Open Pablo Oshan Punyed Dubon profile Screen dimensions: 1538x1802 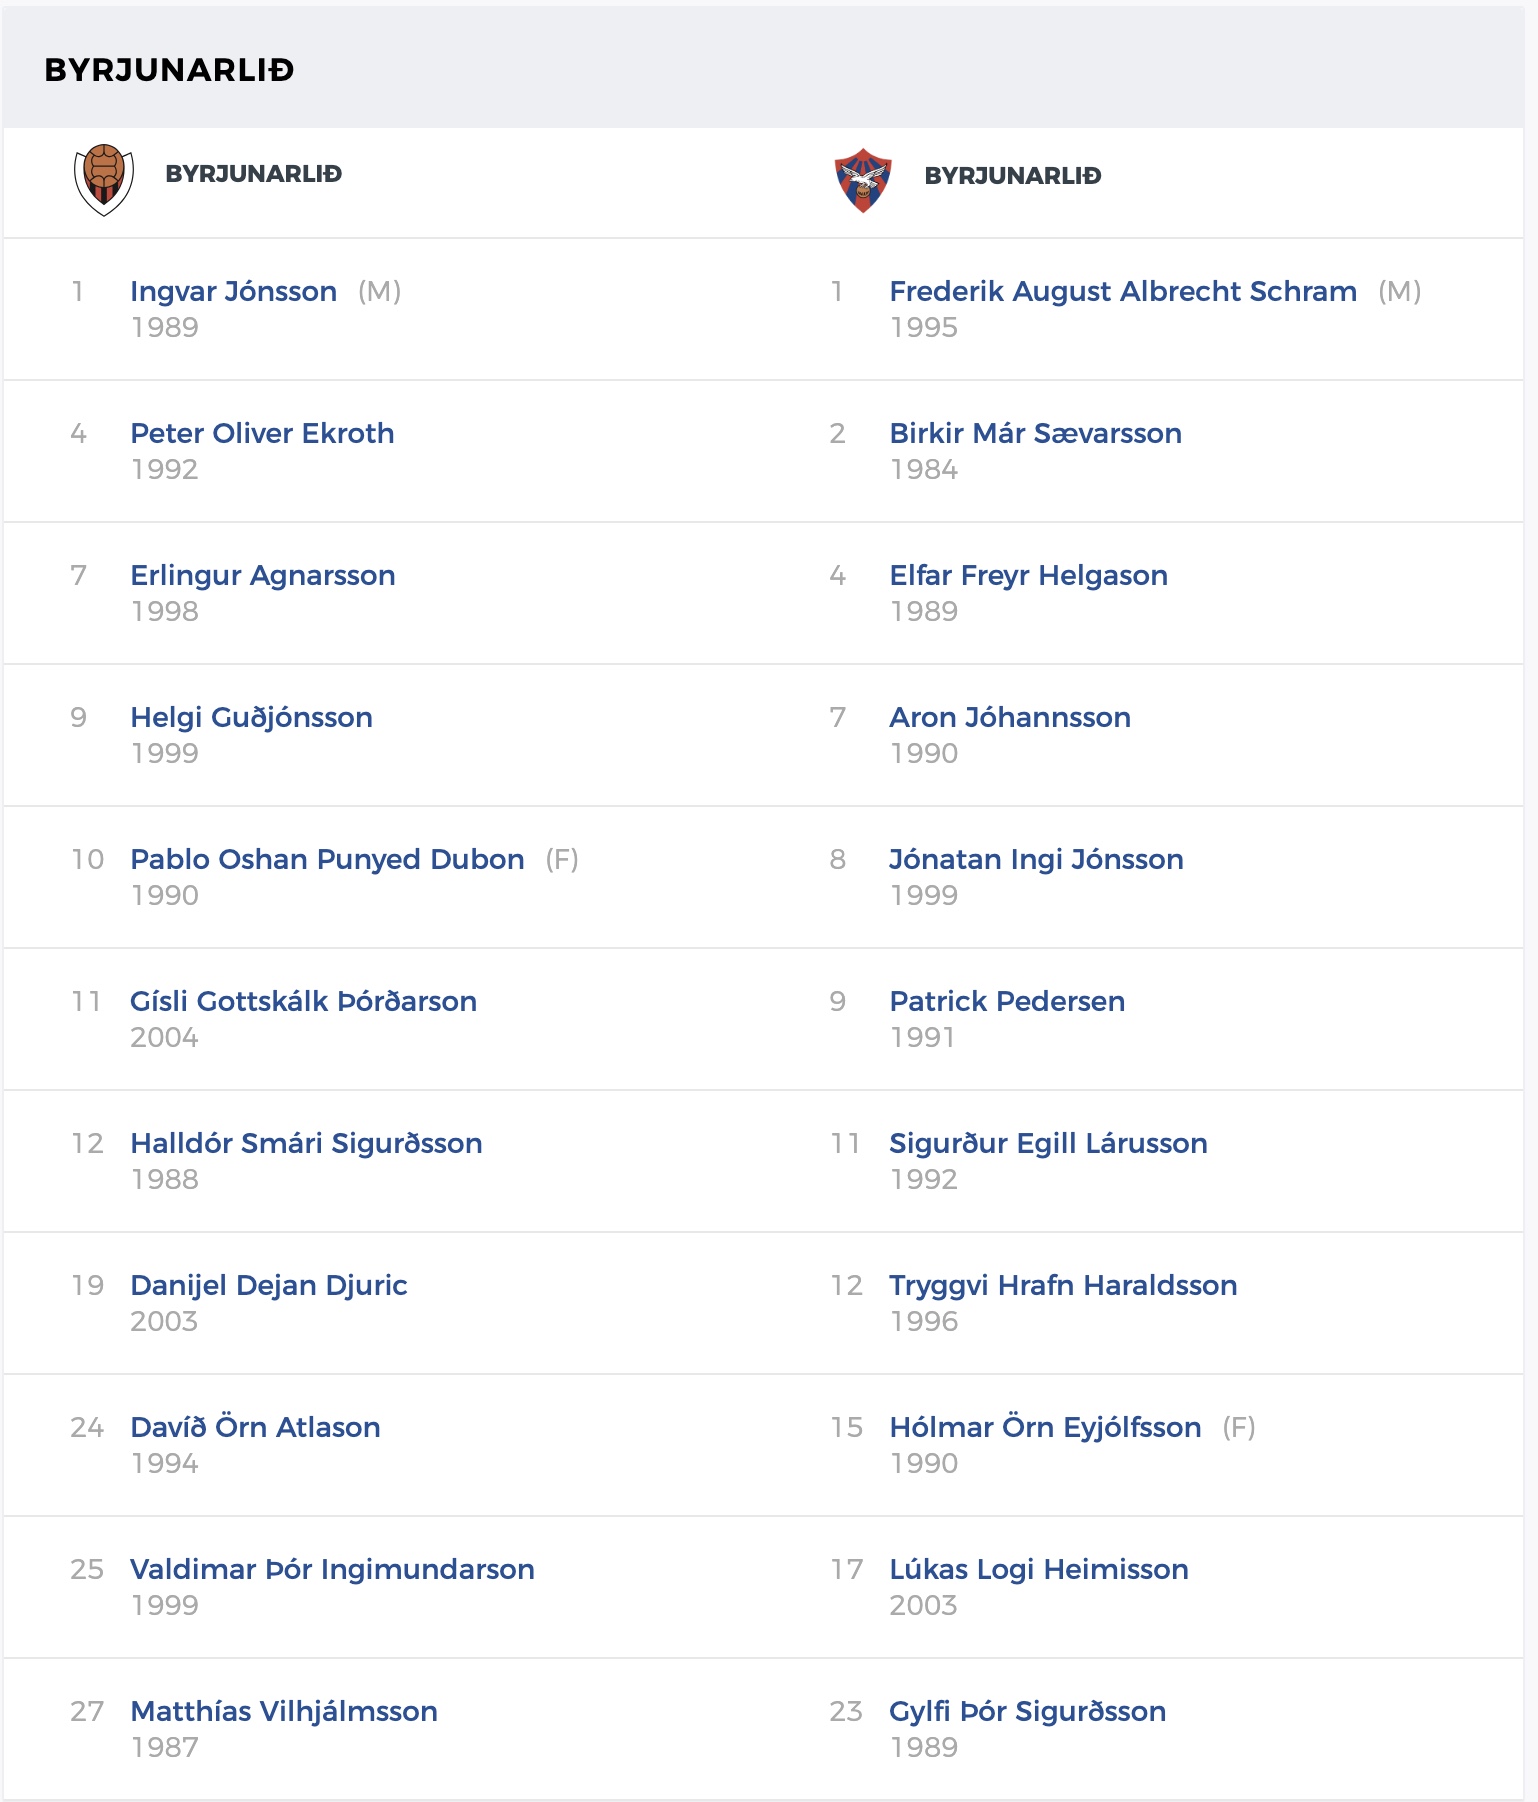[328, 860]
